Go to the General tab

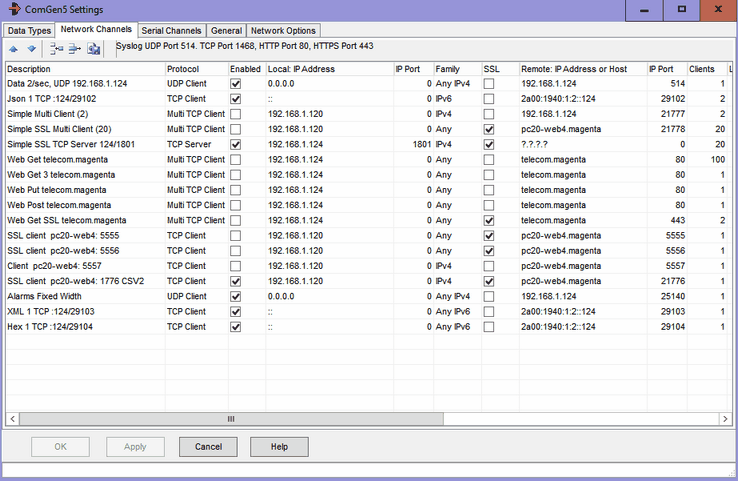tap(226, 31)
